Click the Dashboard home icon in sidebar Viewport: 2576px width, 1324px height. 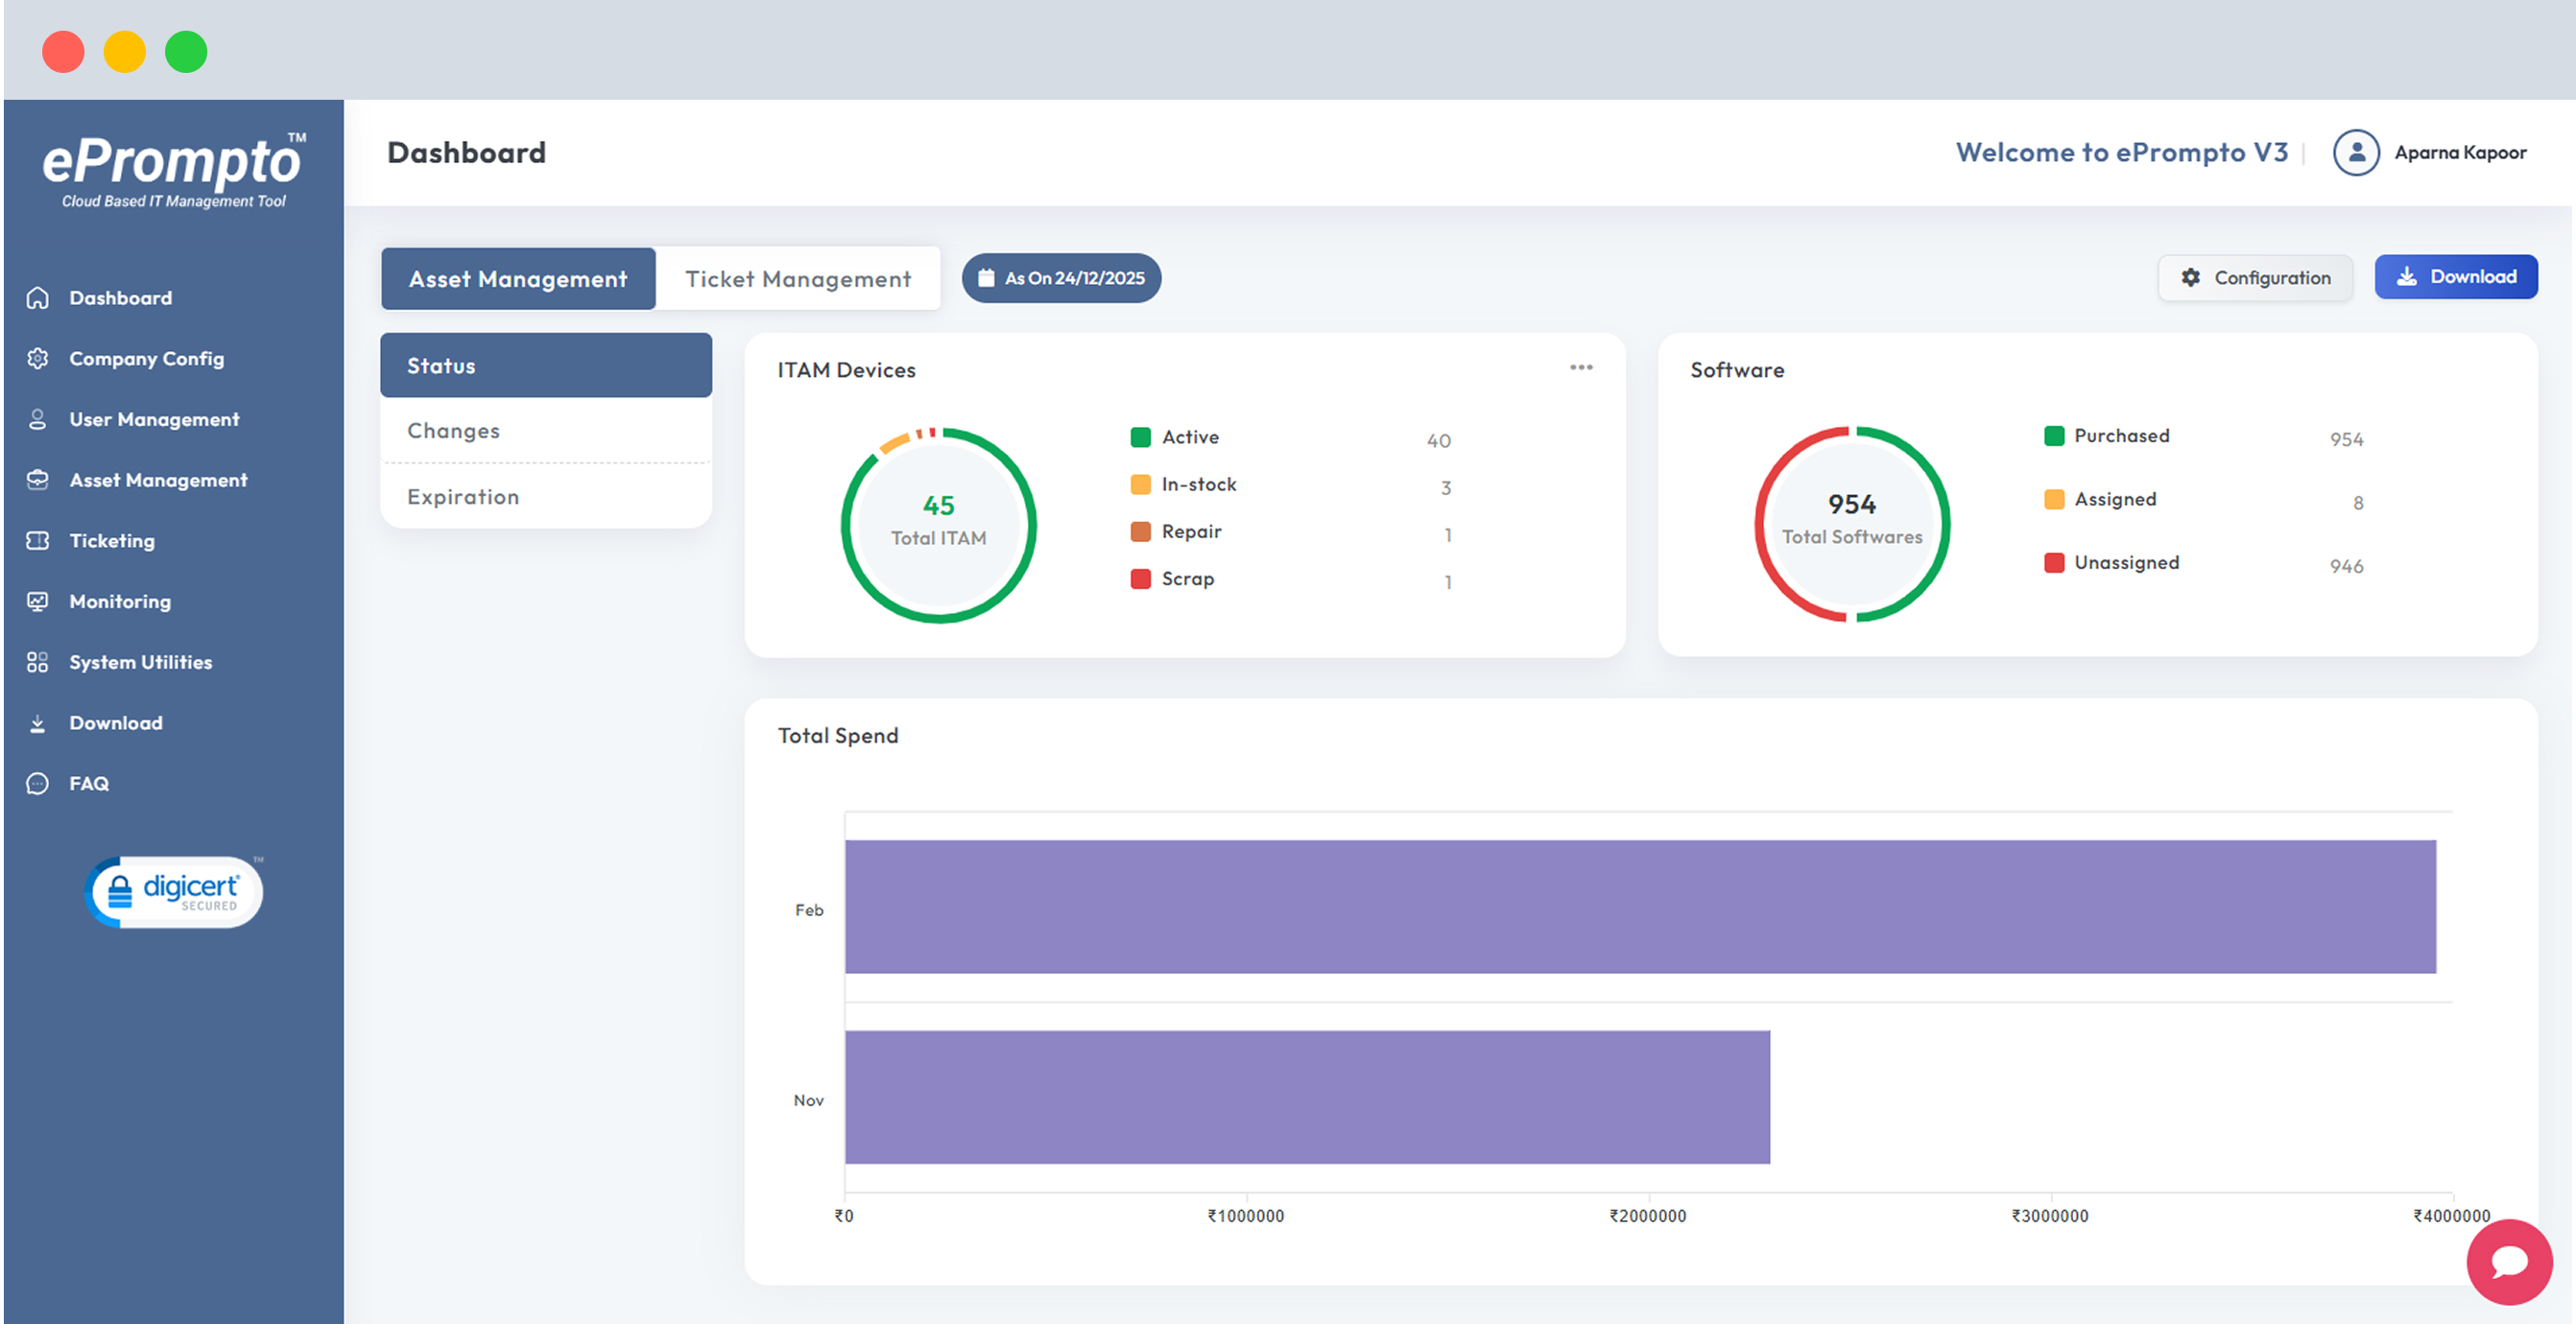tap(37, 298)
